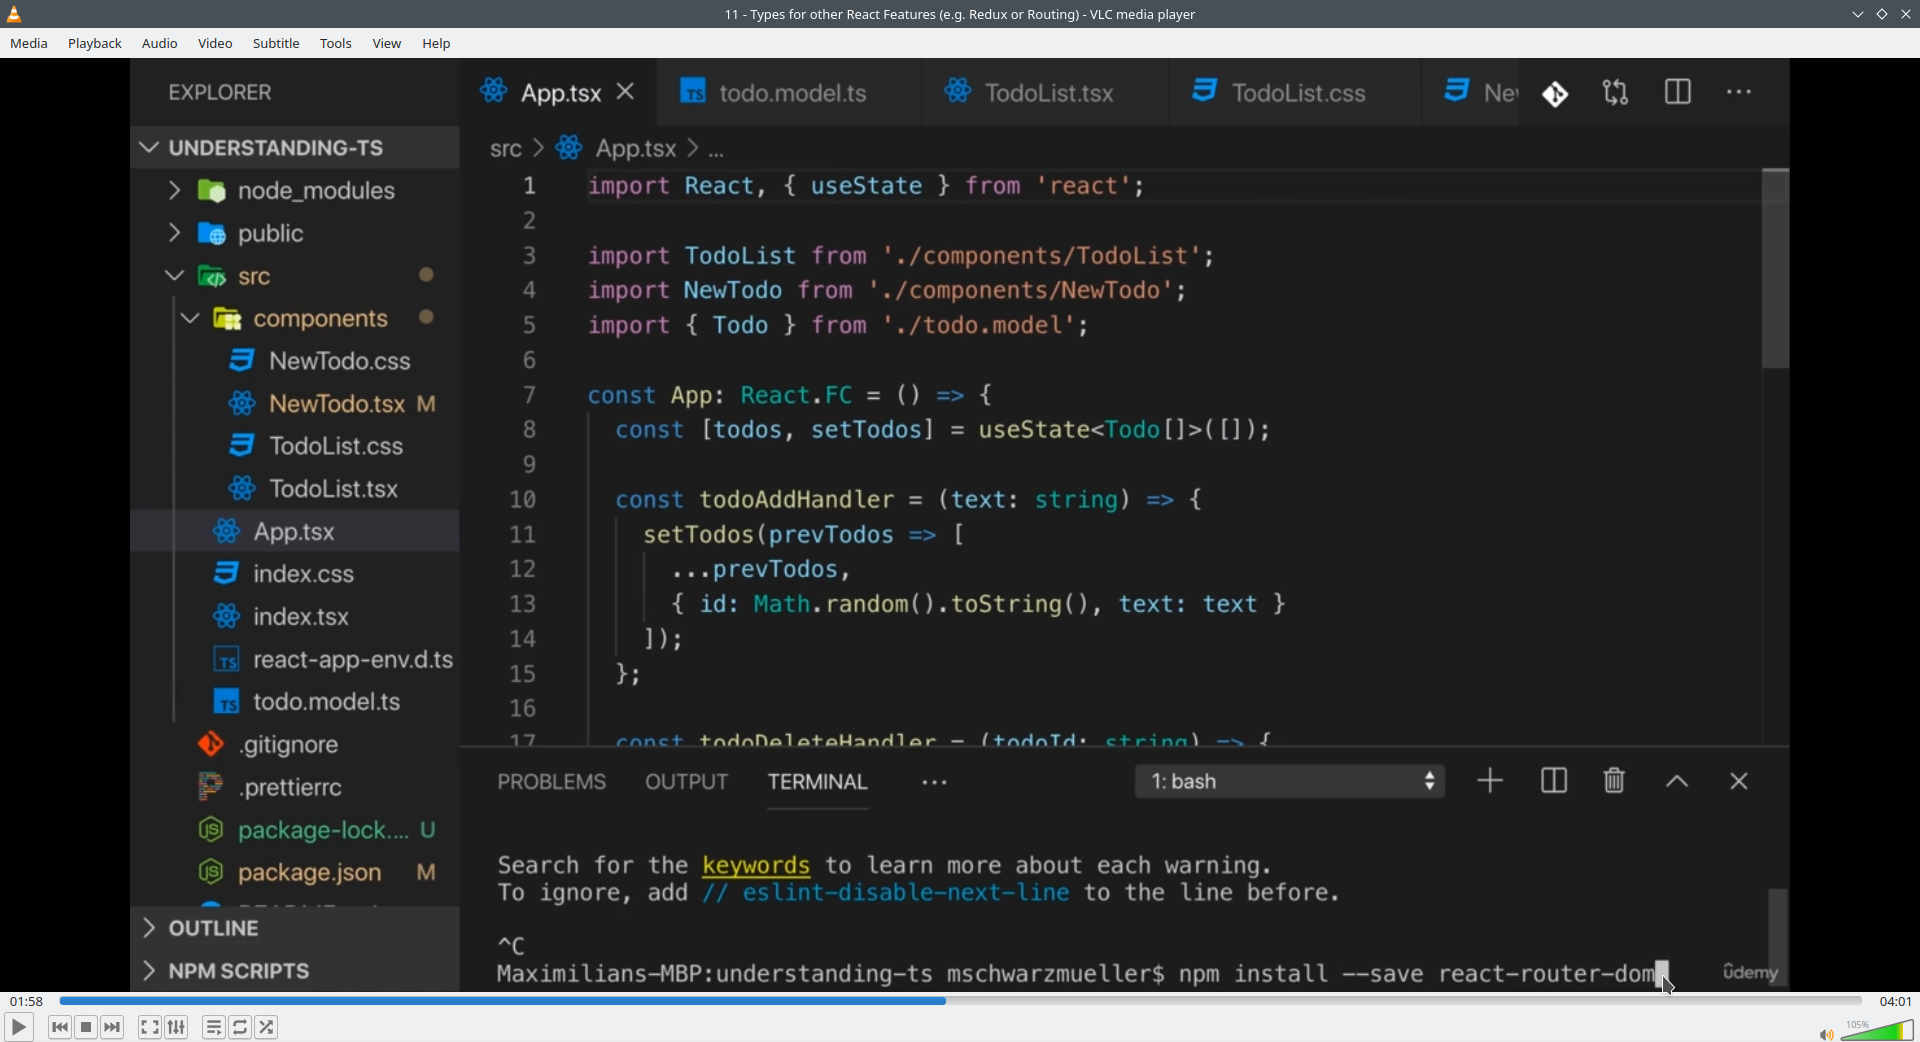Stop playback with the stop button
Image resolution: width=1920 pixels, height=1042 pixels.
tap(86, 1027)
